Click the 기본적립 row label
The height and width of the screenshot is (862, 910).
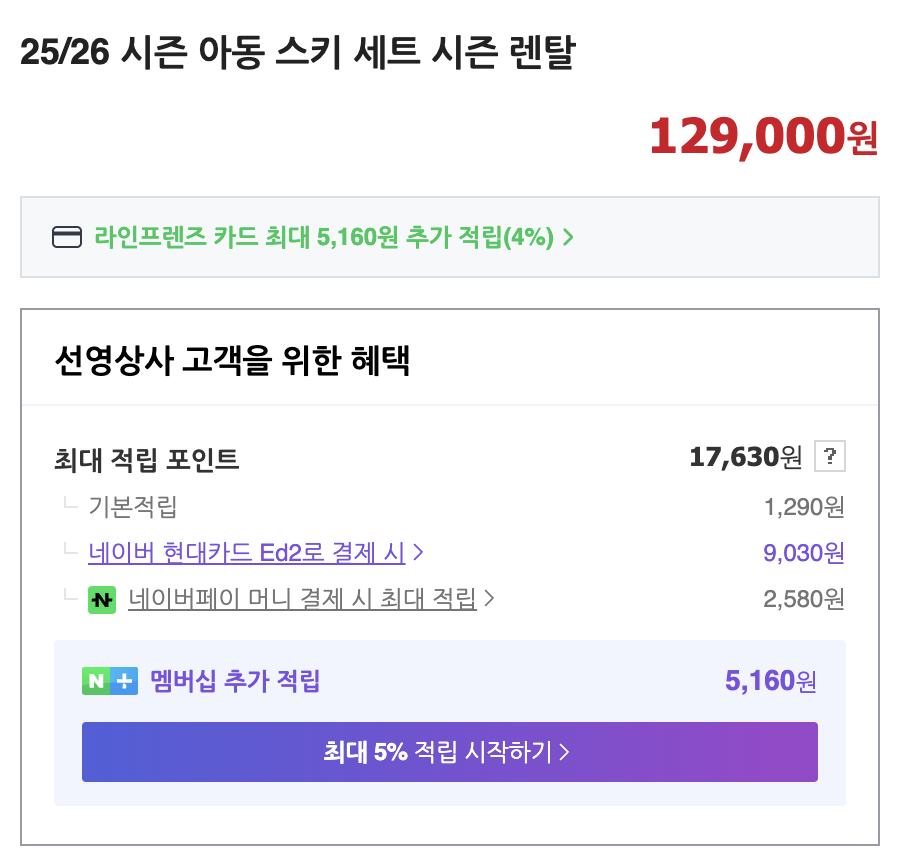pos(133,507)
